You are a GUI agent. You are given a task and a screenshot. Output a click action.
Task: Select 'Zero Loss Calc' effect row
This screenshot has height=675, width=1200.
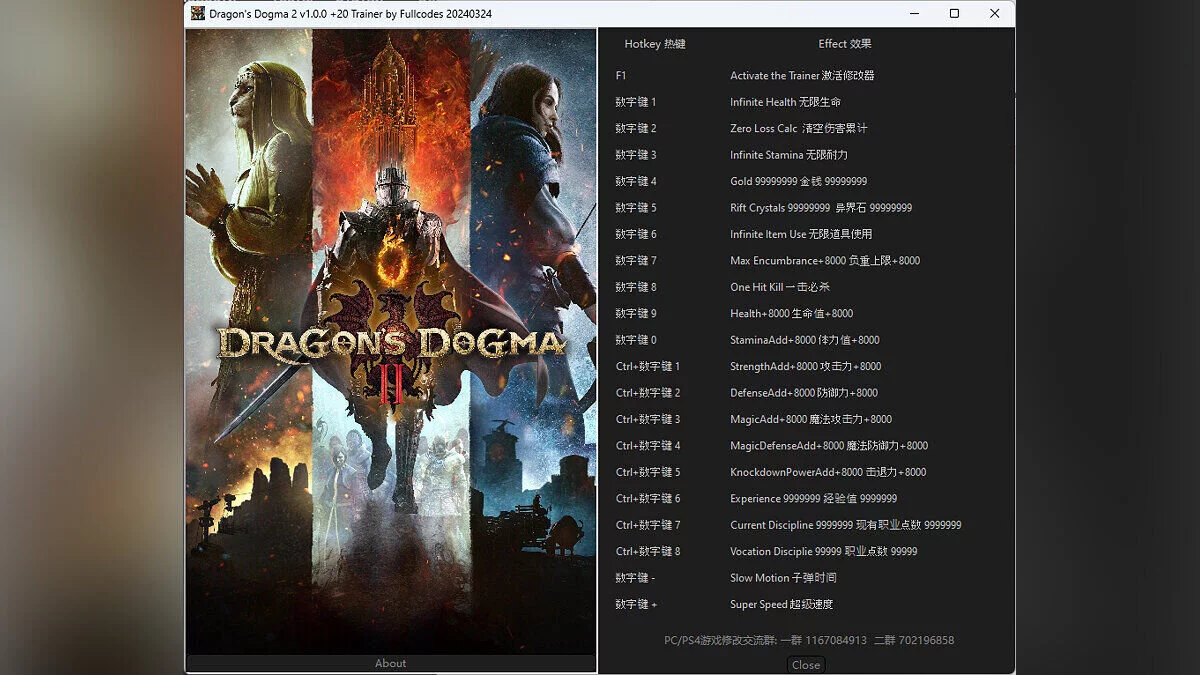pos(798,128)
